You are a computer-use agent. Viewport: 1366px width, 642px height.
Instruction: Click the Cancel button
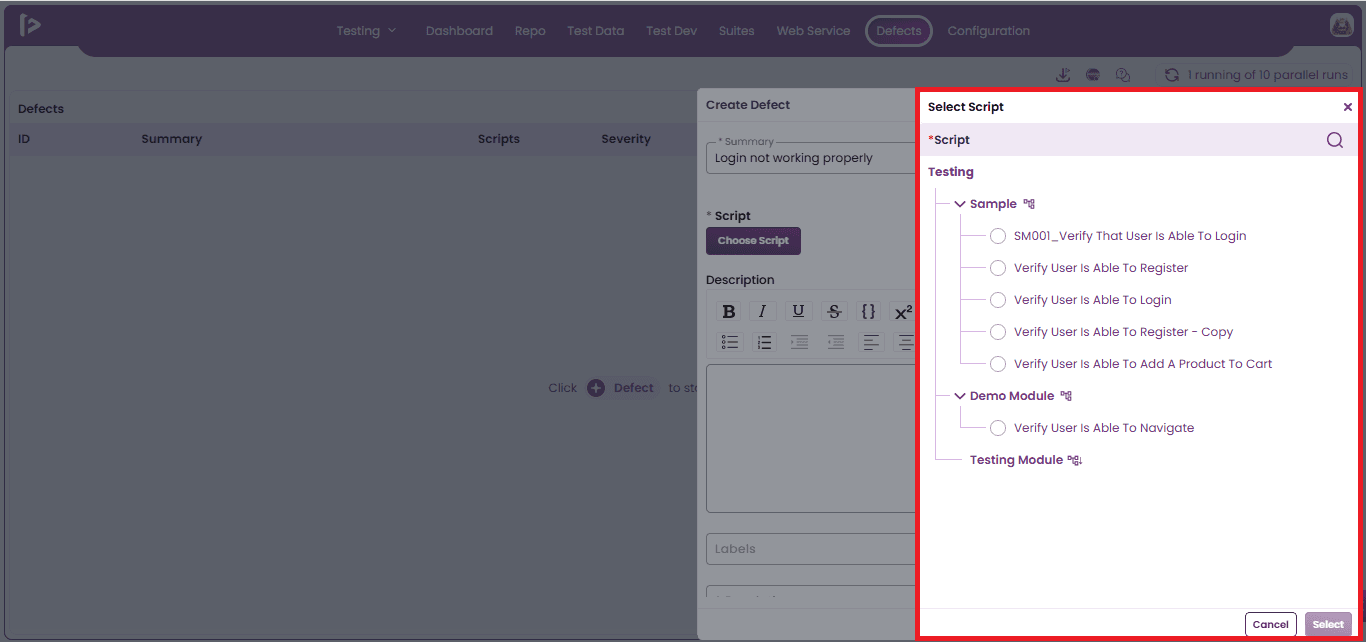(x=1270, y=624)
